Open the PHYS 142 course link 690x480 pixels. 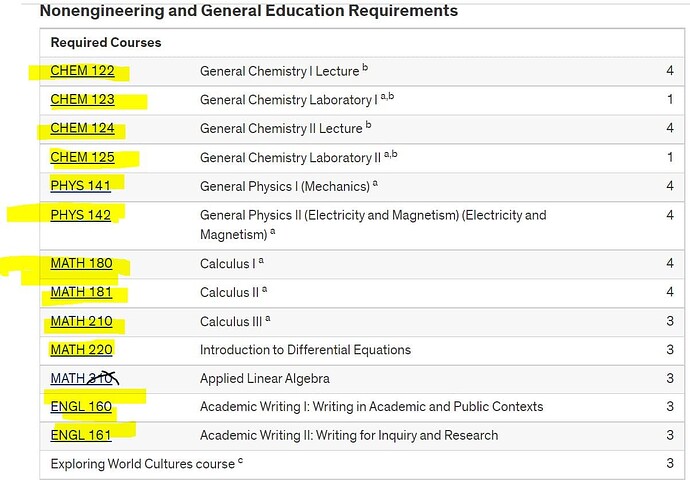[81, 215]
